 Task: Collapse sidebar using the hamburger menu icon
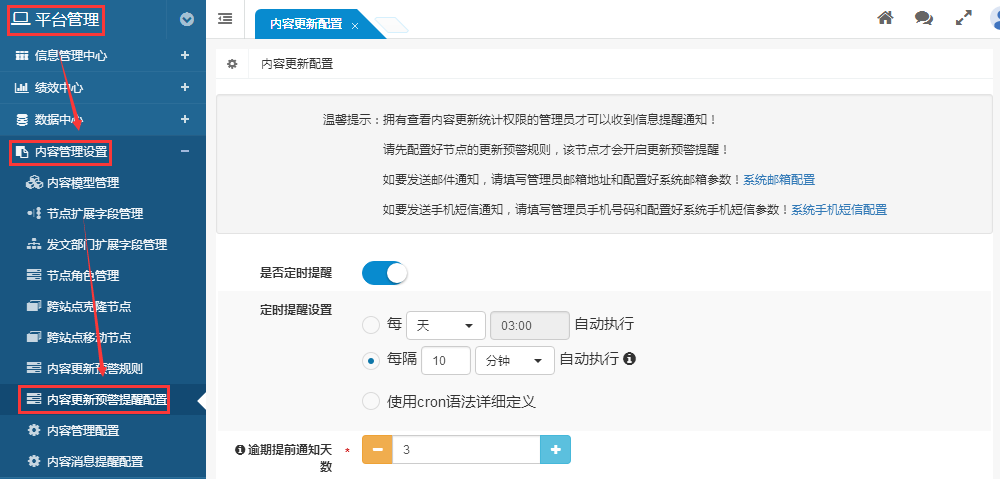pos(225,18)
